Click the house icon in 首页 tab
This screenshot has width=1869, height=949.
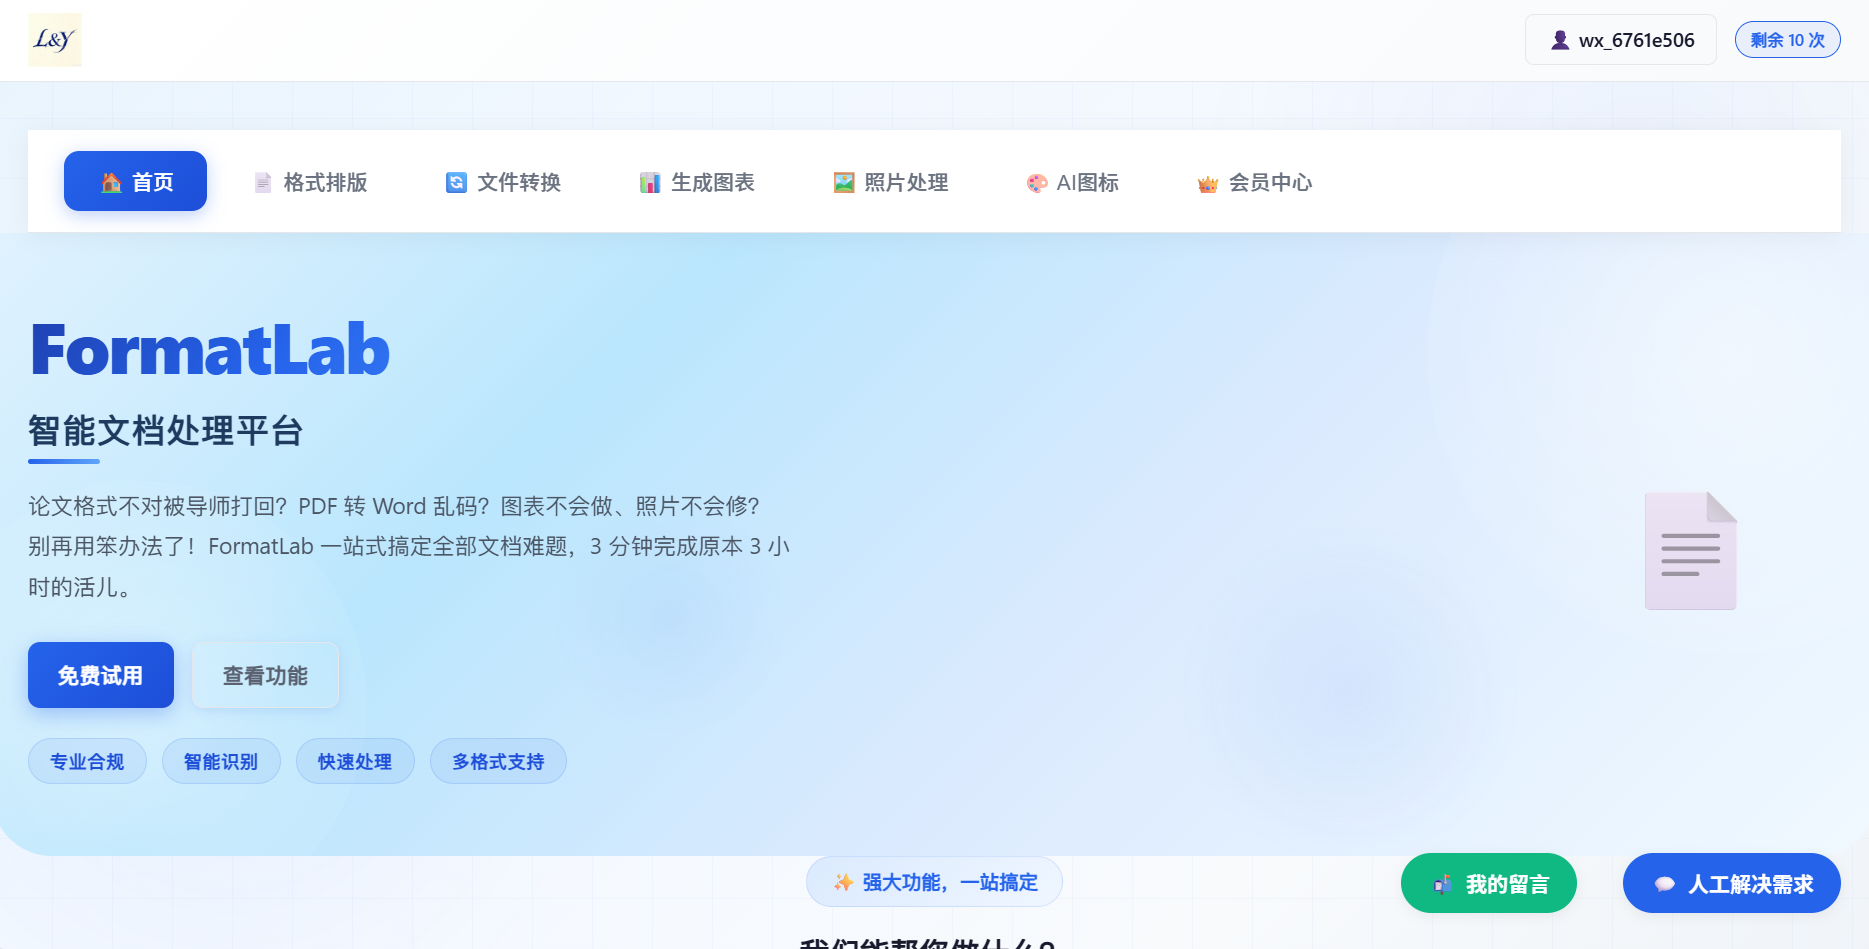[x=111, y=183]
